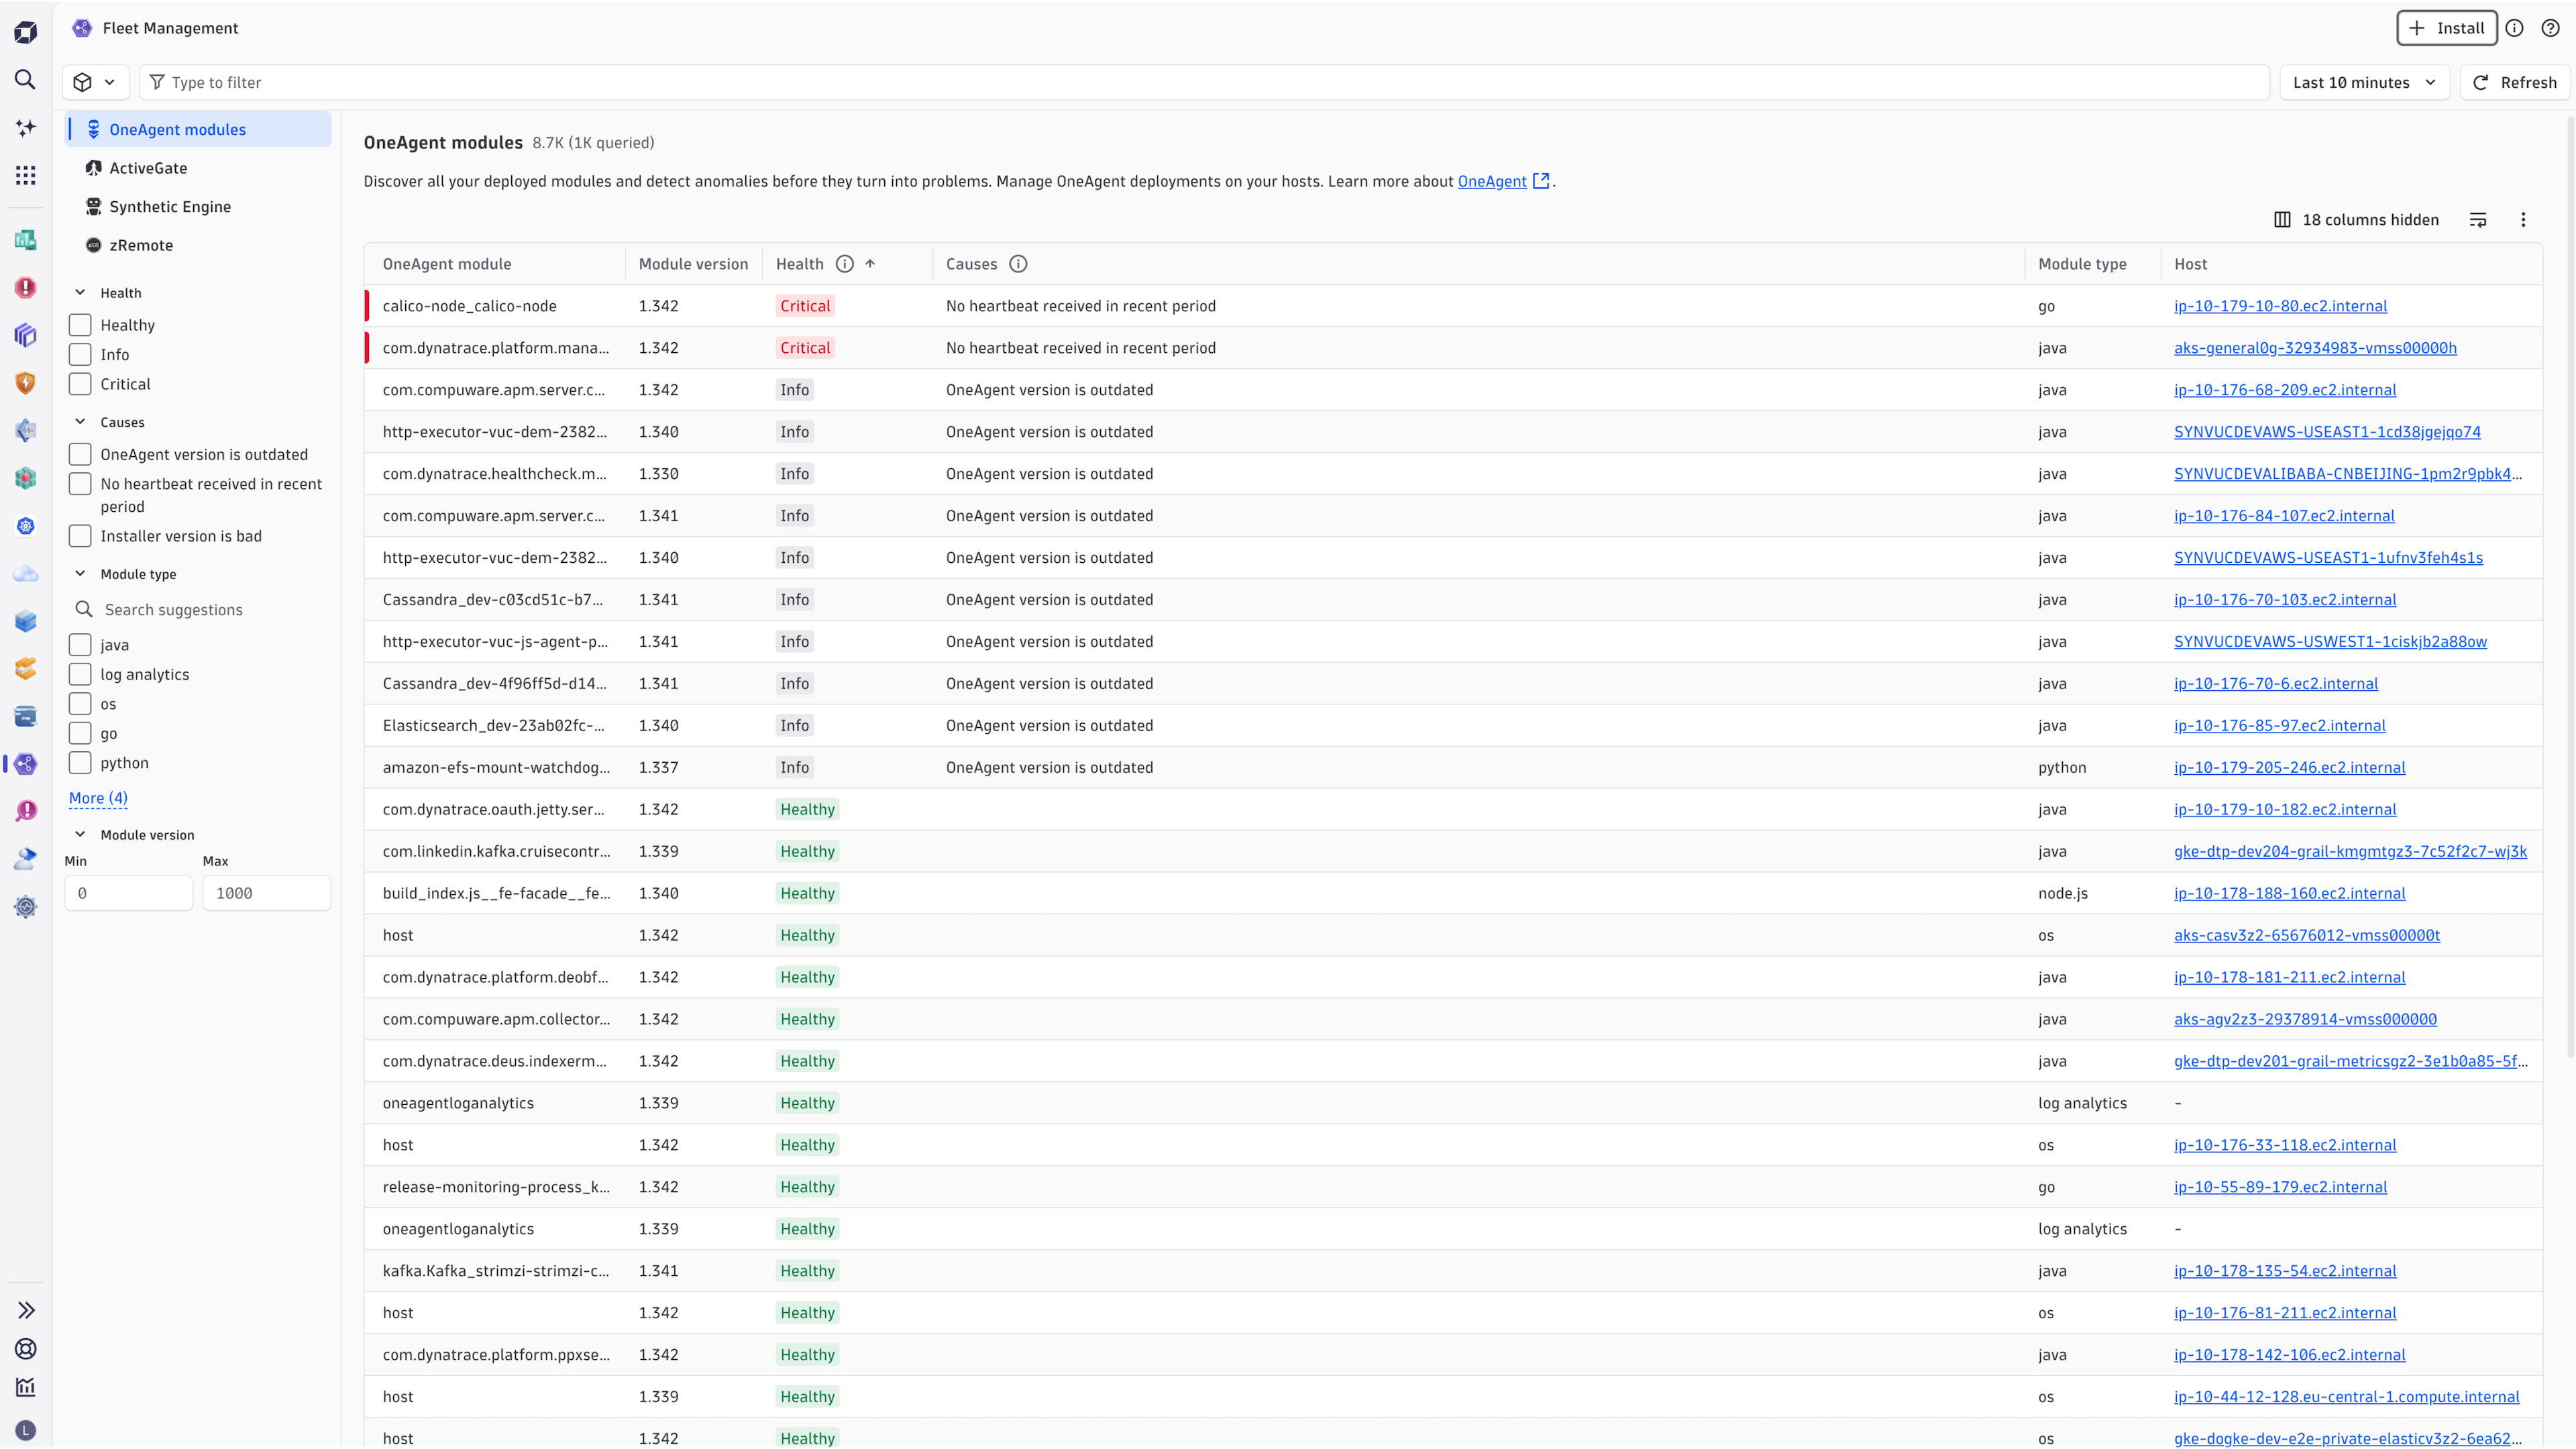
Task: Click the vertical scrollbar of the page
Action: click(x=2570, y=588)
